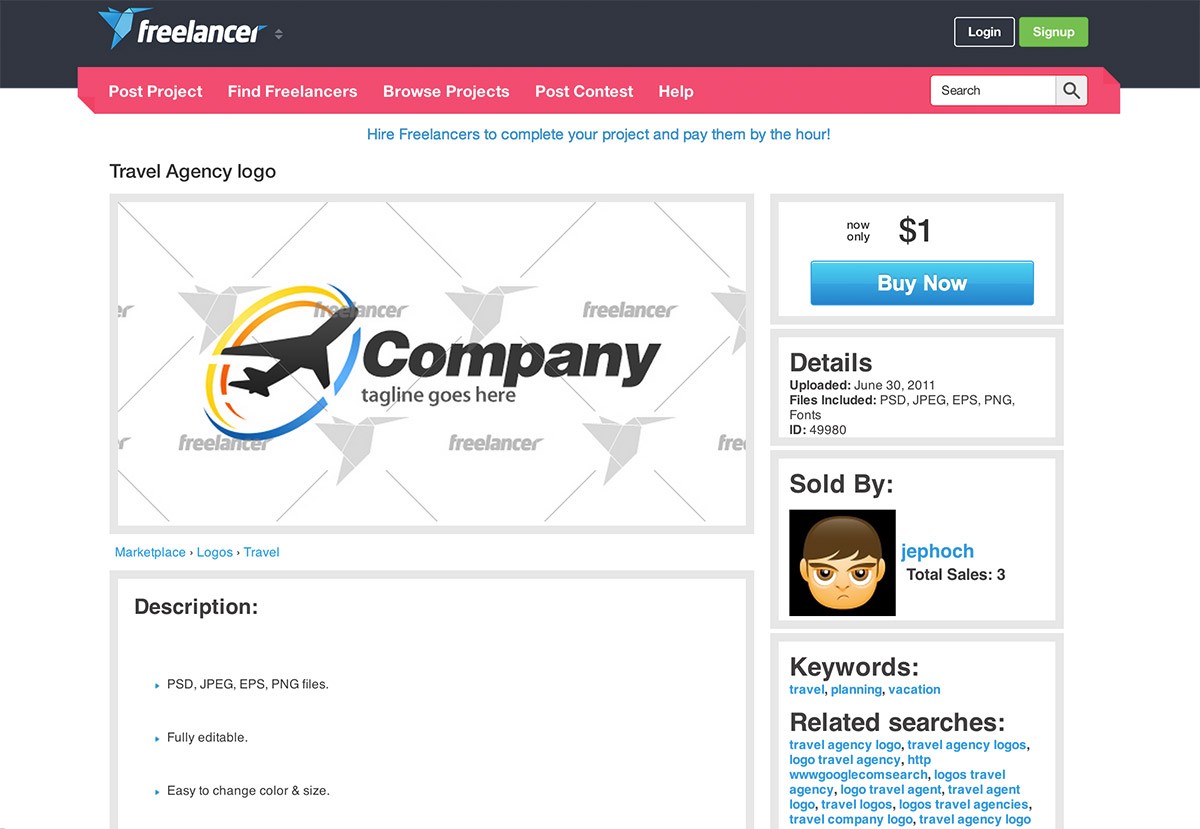Open the dropdown arrows beside the Freelancer logo
The height and width of the screenshot is (829, 1200).
pos(279,34)
